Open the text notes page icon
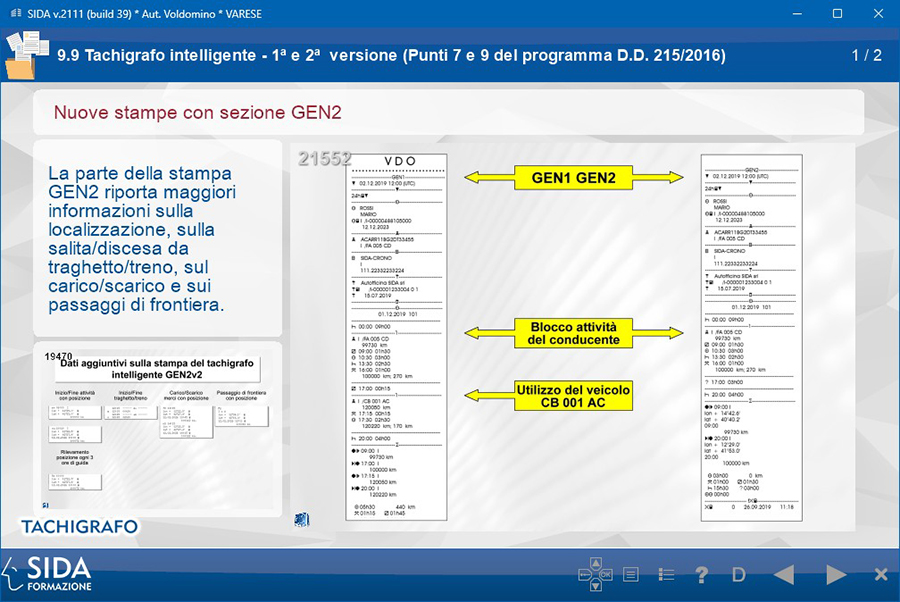The height and width of the screenshot is (602, 900). (x=631, y=575)
